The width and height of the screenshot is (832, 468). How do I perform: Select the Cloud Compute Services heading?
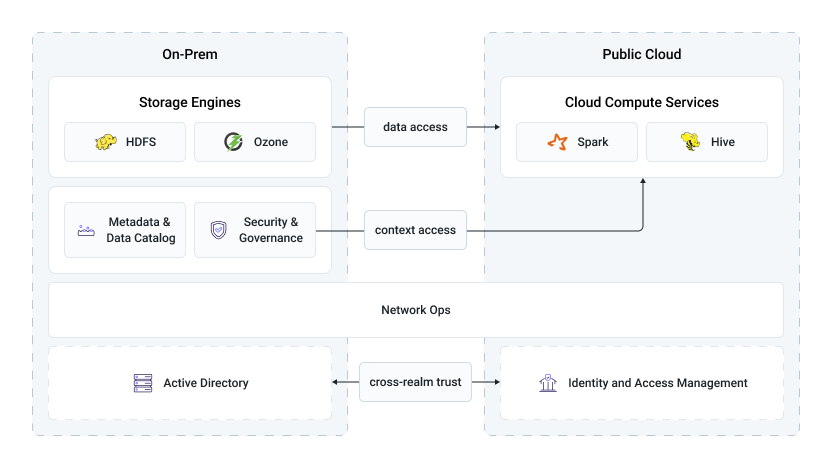click(x=642, y=102)
